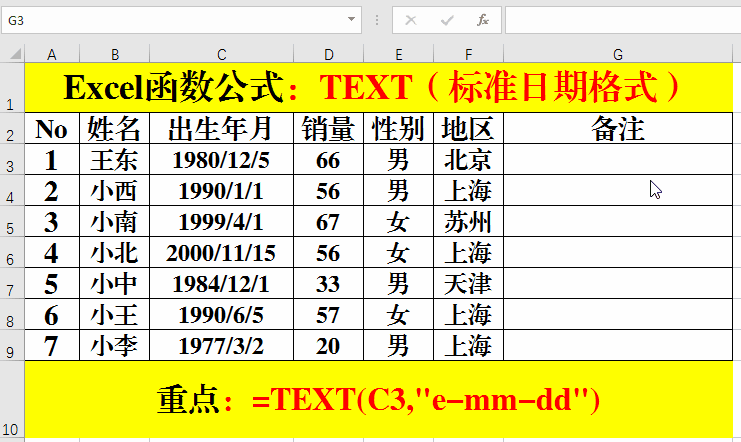Select row 5 header

tap(12, 221)
